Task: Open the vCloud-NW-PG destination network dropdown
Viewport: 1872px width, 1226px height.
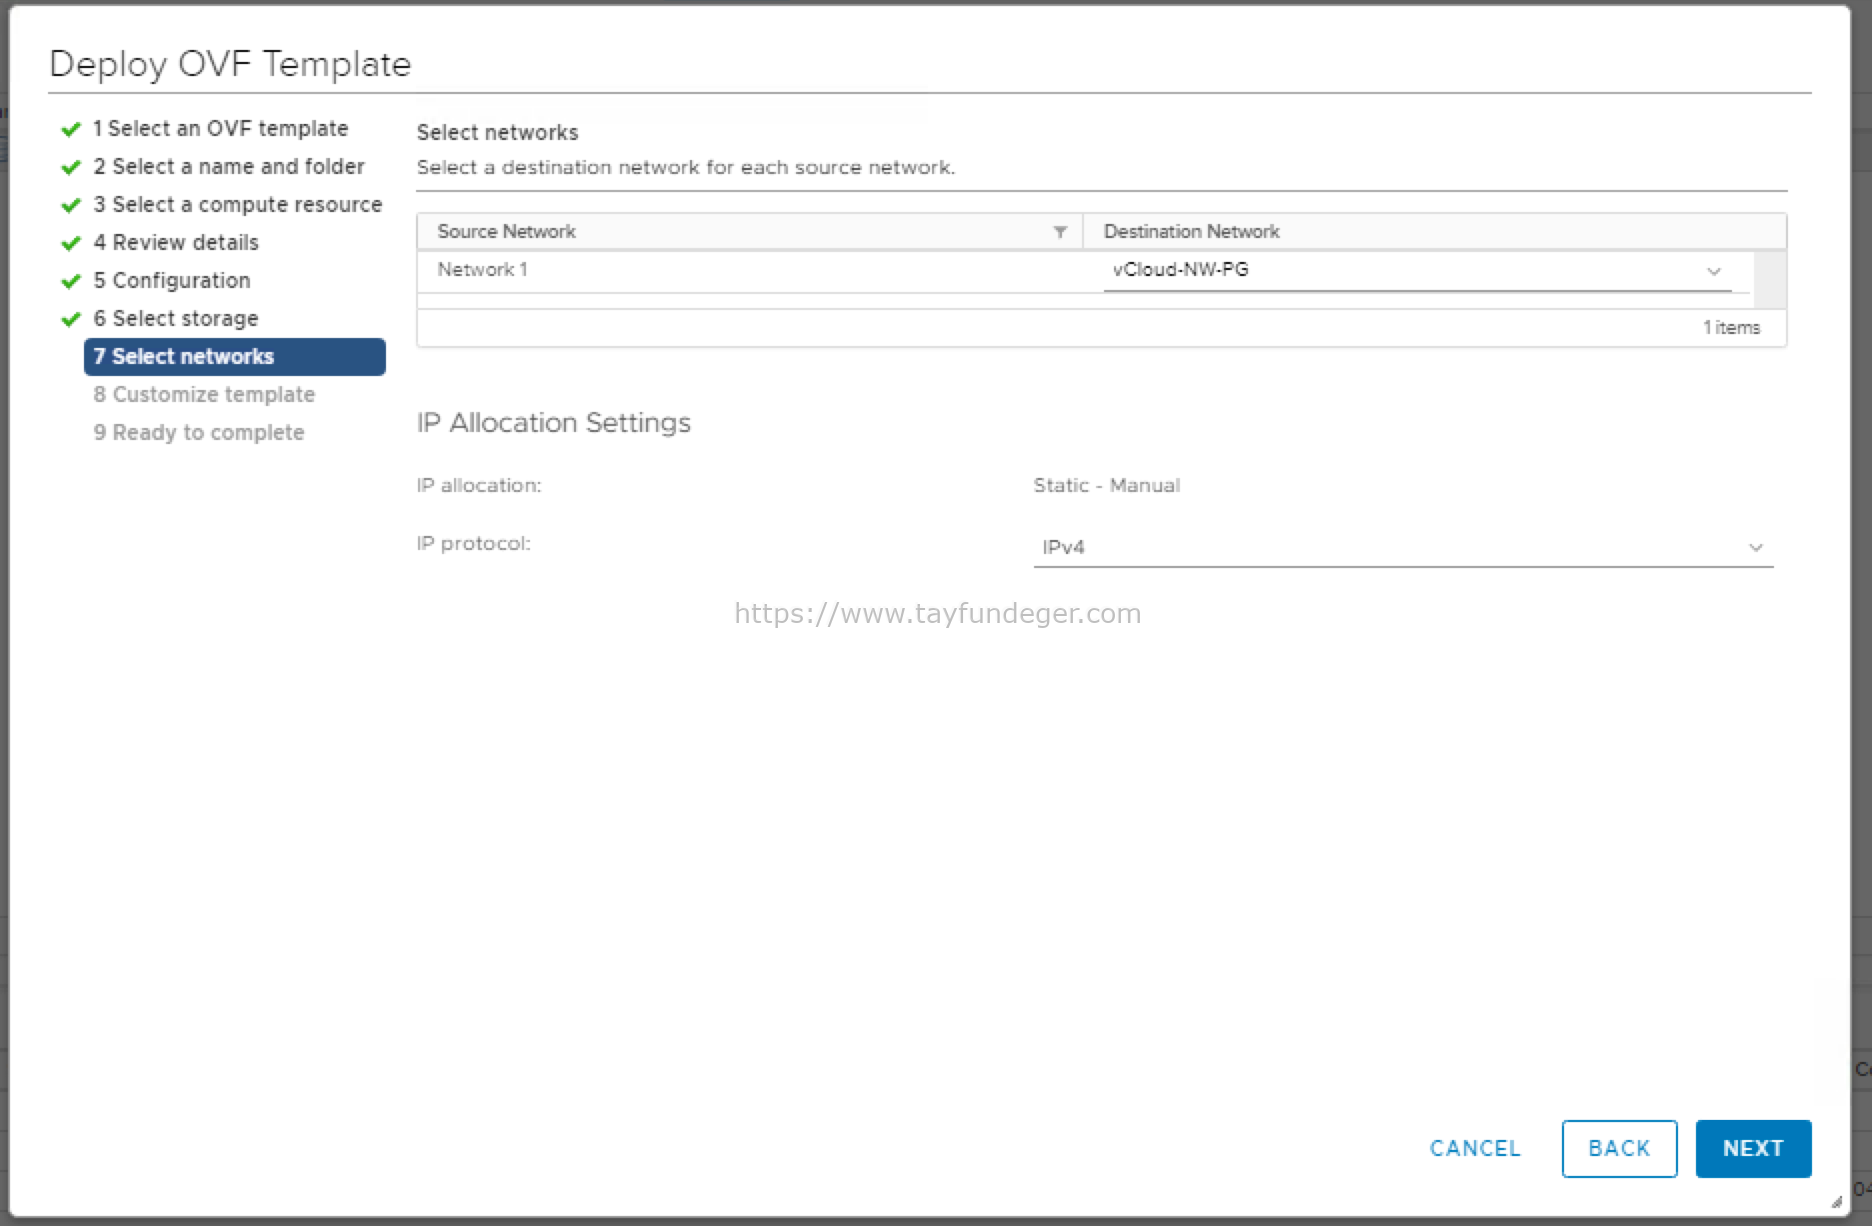Action: pos(1418,271)
